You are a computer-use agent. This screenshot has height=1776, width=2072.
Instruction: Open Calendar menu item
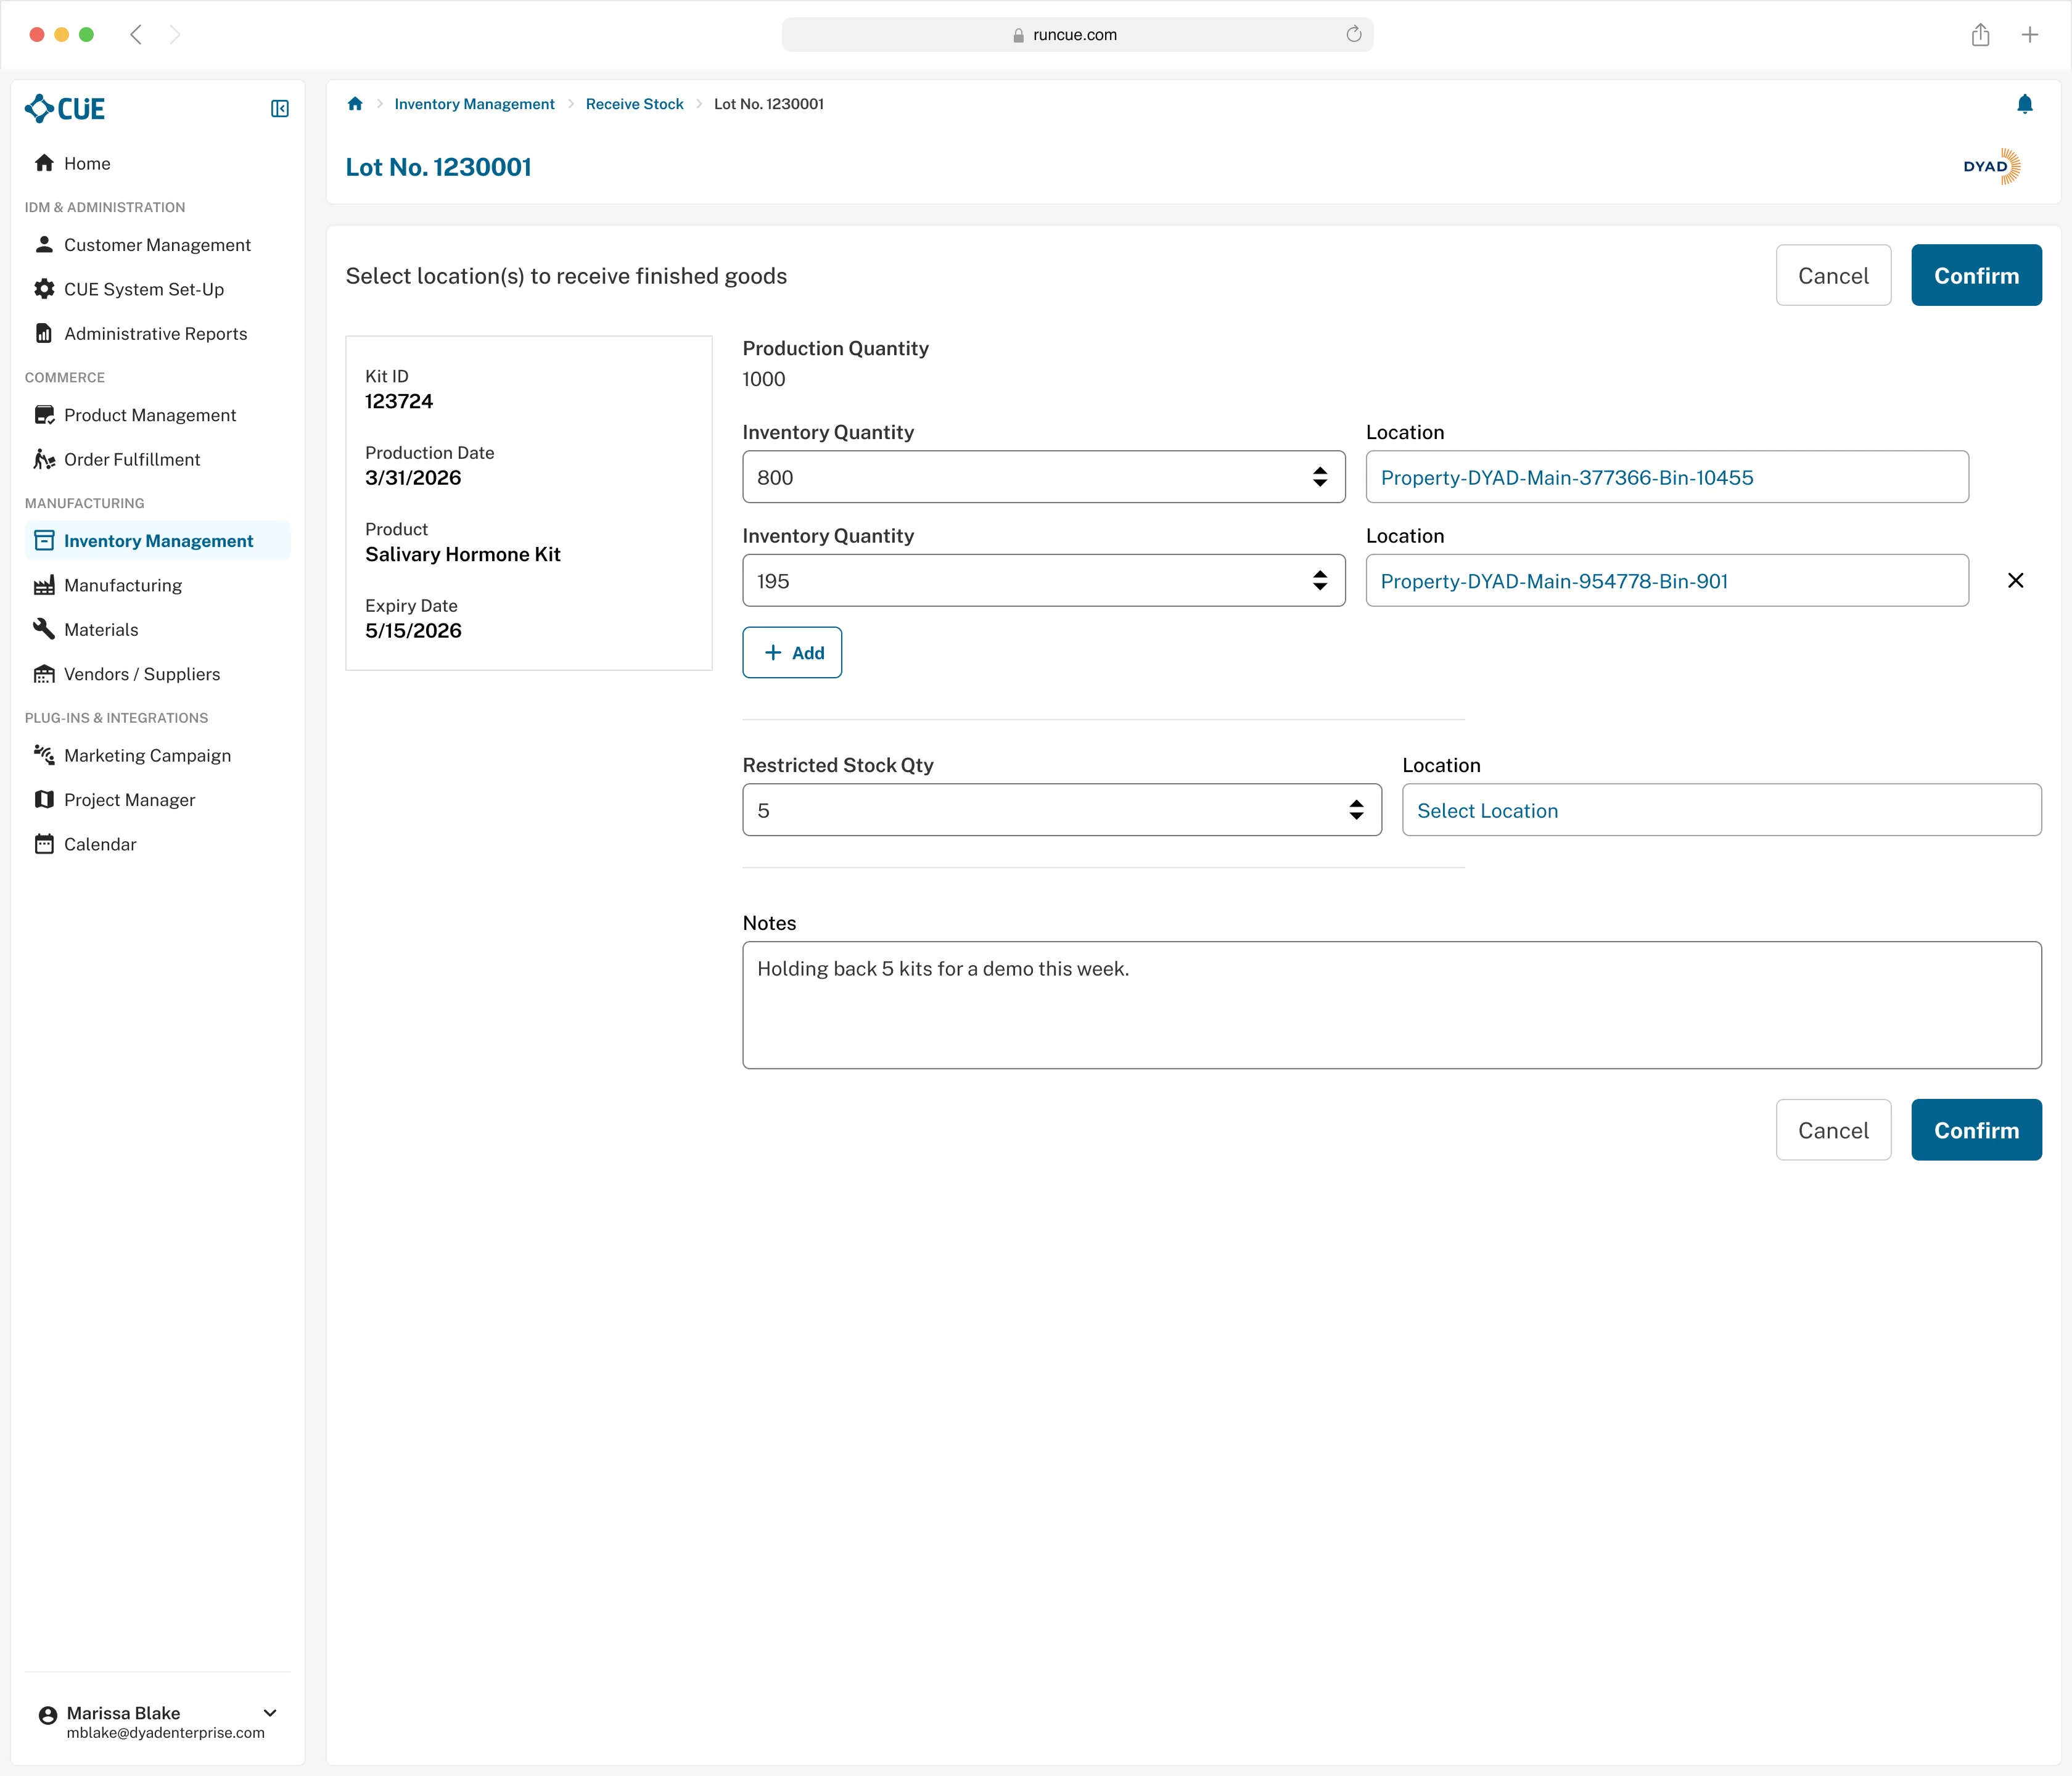click(x=157, y=844)
